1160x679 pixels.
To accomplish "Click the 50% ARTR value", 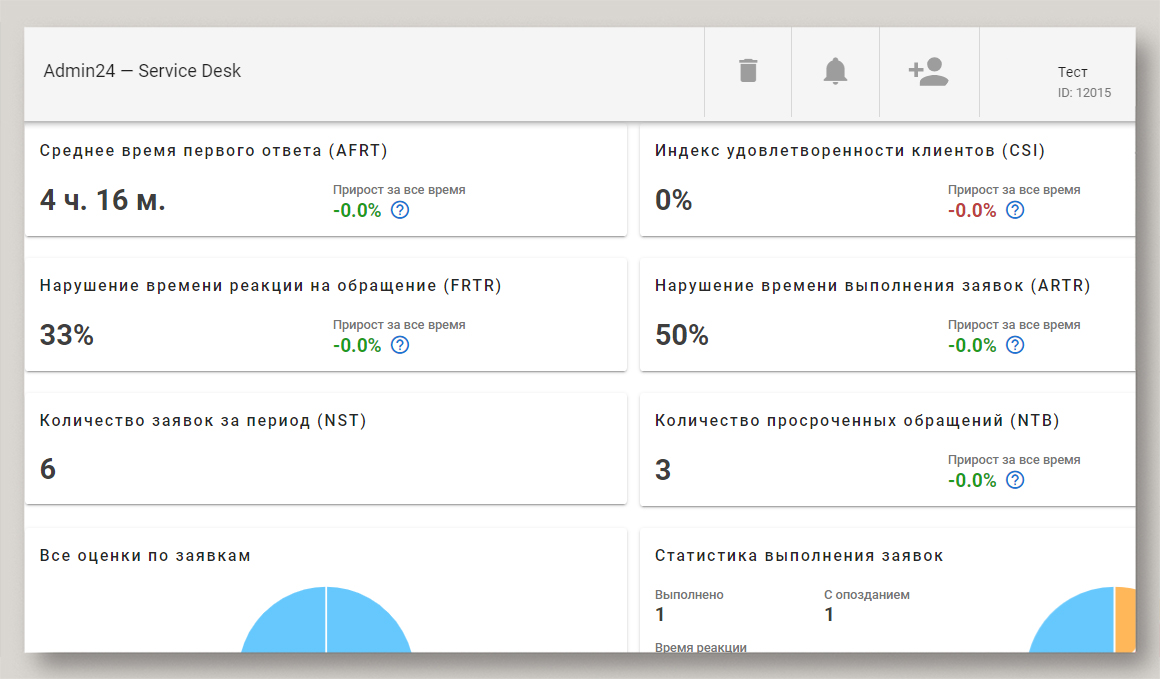I will (682, 335).
